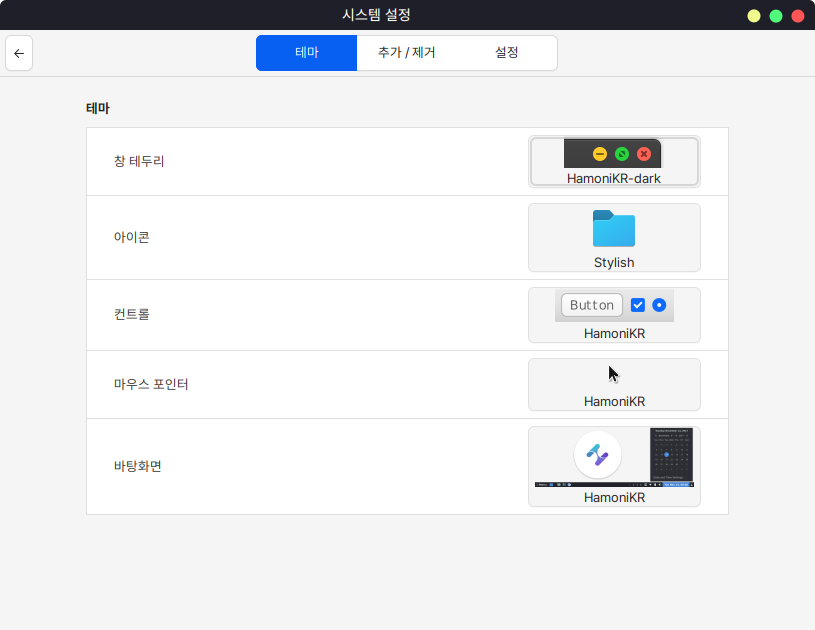Image resolution: width=815 pixels, height=630 pixels.
Task: Click the 마우스 포인터 row label
Action: coord(151,384)
